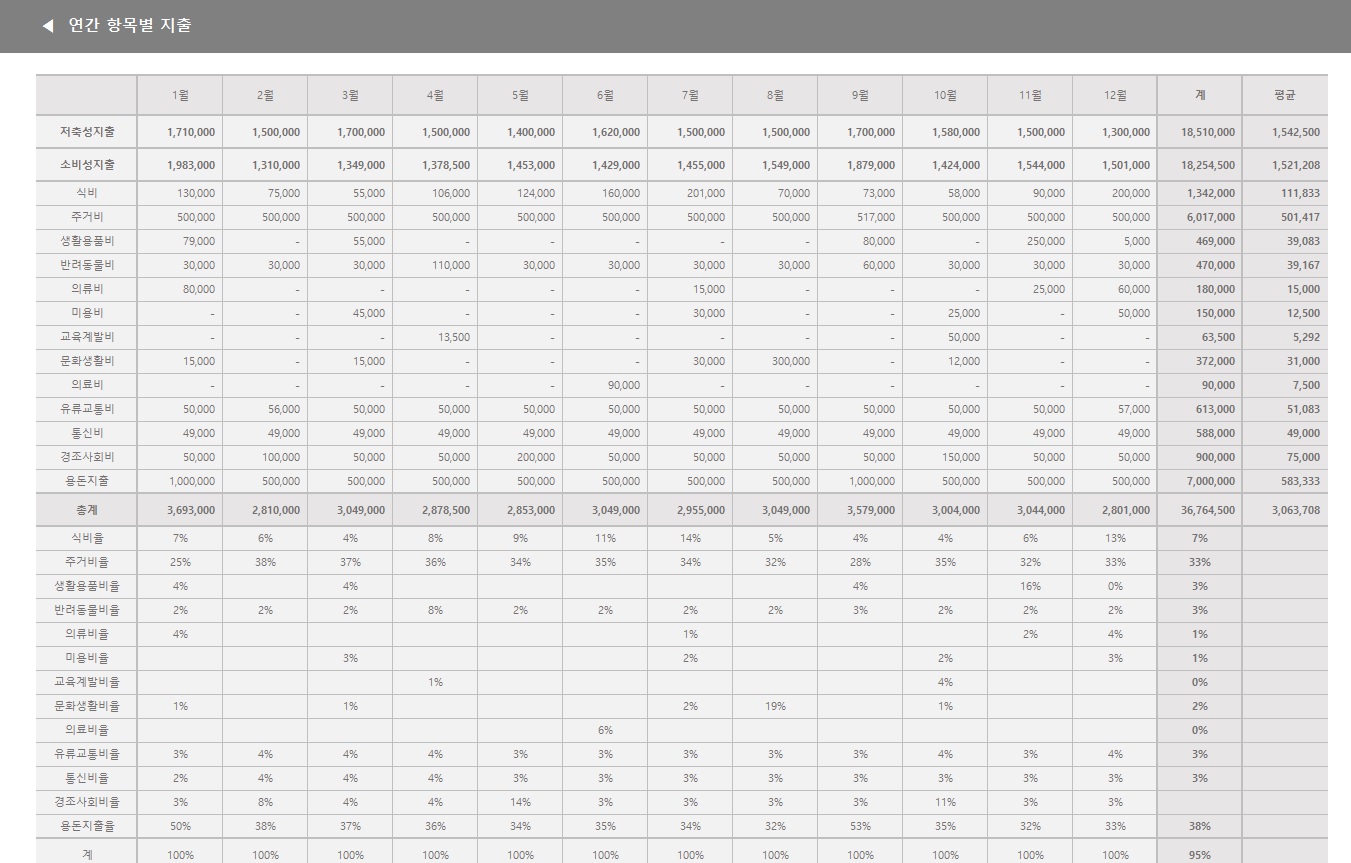
Task: Click the 문화생활비 row label
Action: click(87, 360)
